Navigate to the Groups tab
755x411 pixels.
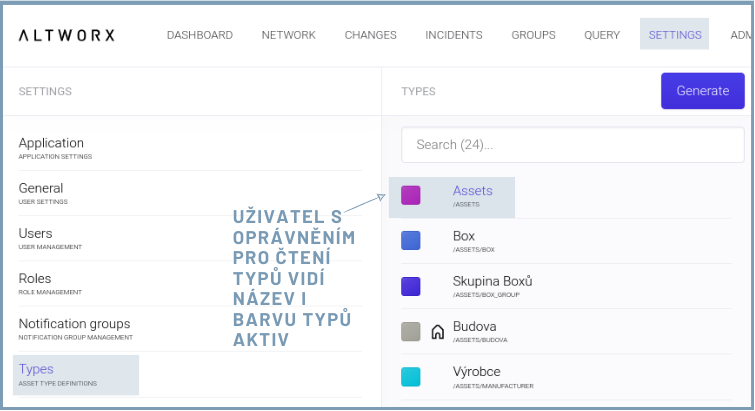click(x=533, y=35)
